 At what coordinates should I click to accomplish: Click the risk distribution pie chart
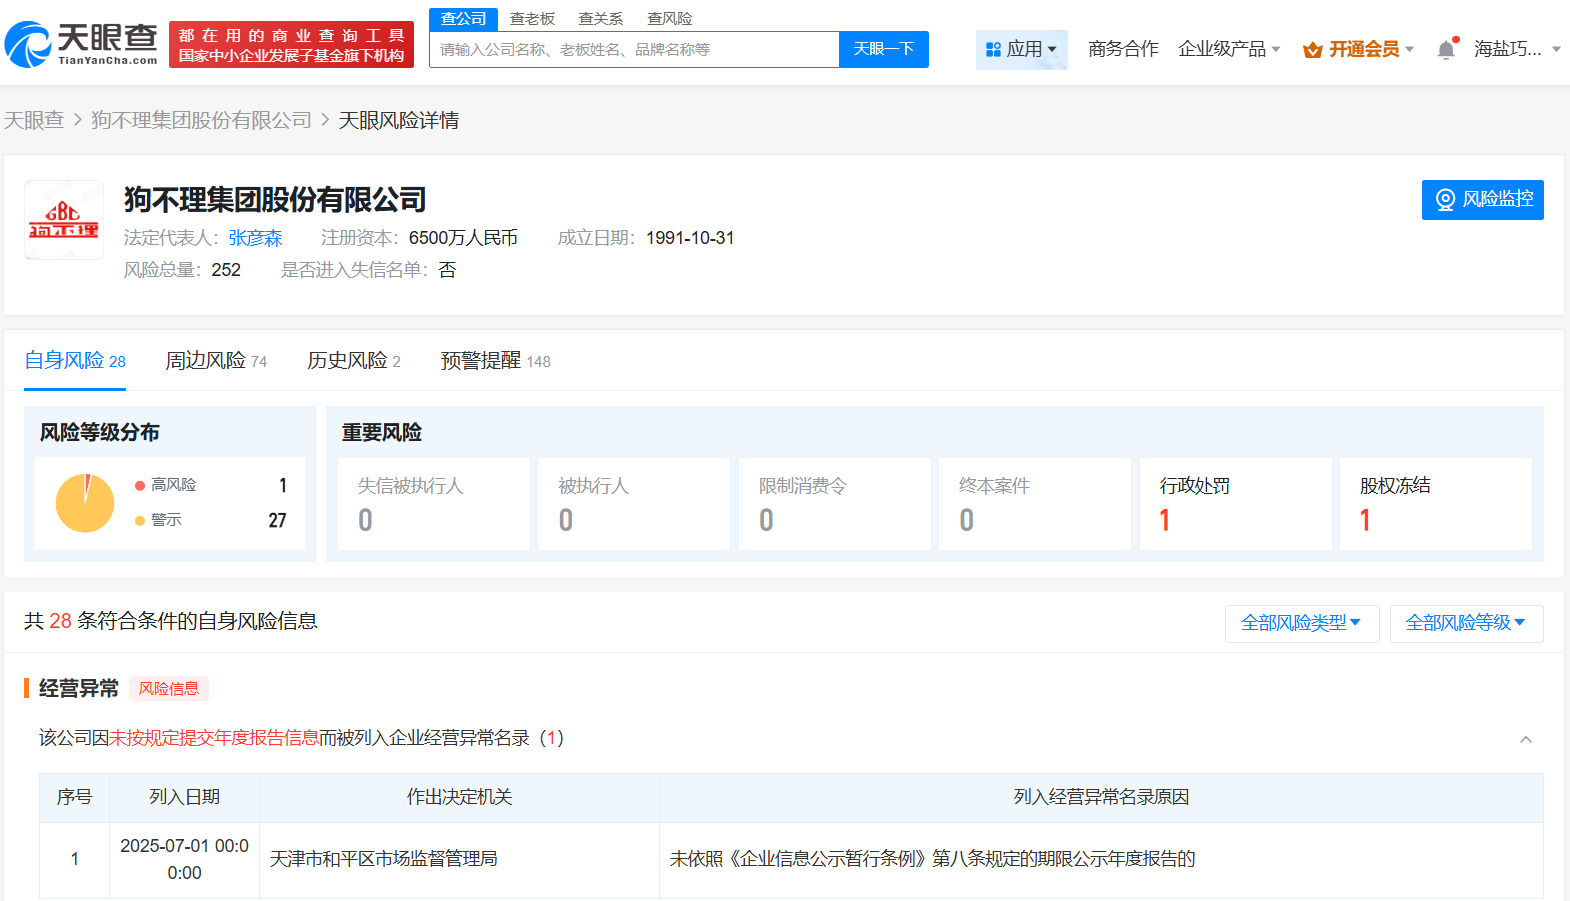coord(85,503)
